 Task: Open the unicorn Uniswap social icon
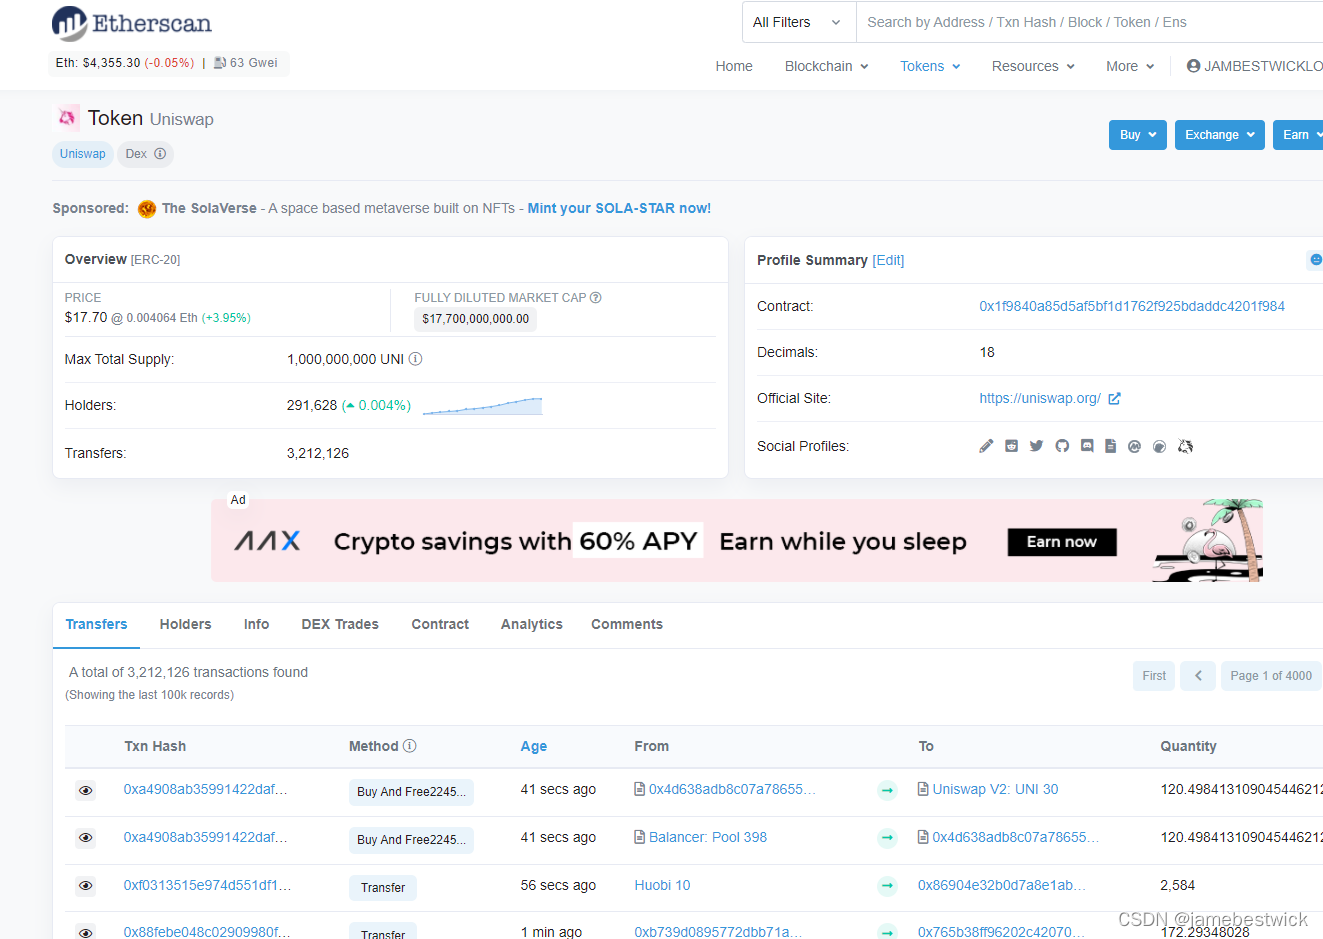tap(1185, 447)
